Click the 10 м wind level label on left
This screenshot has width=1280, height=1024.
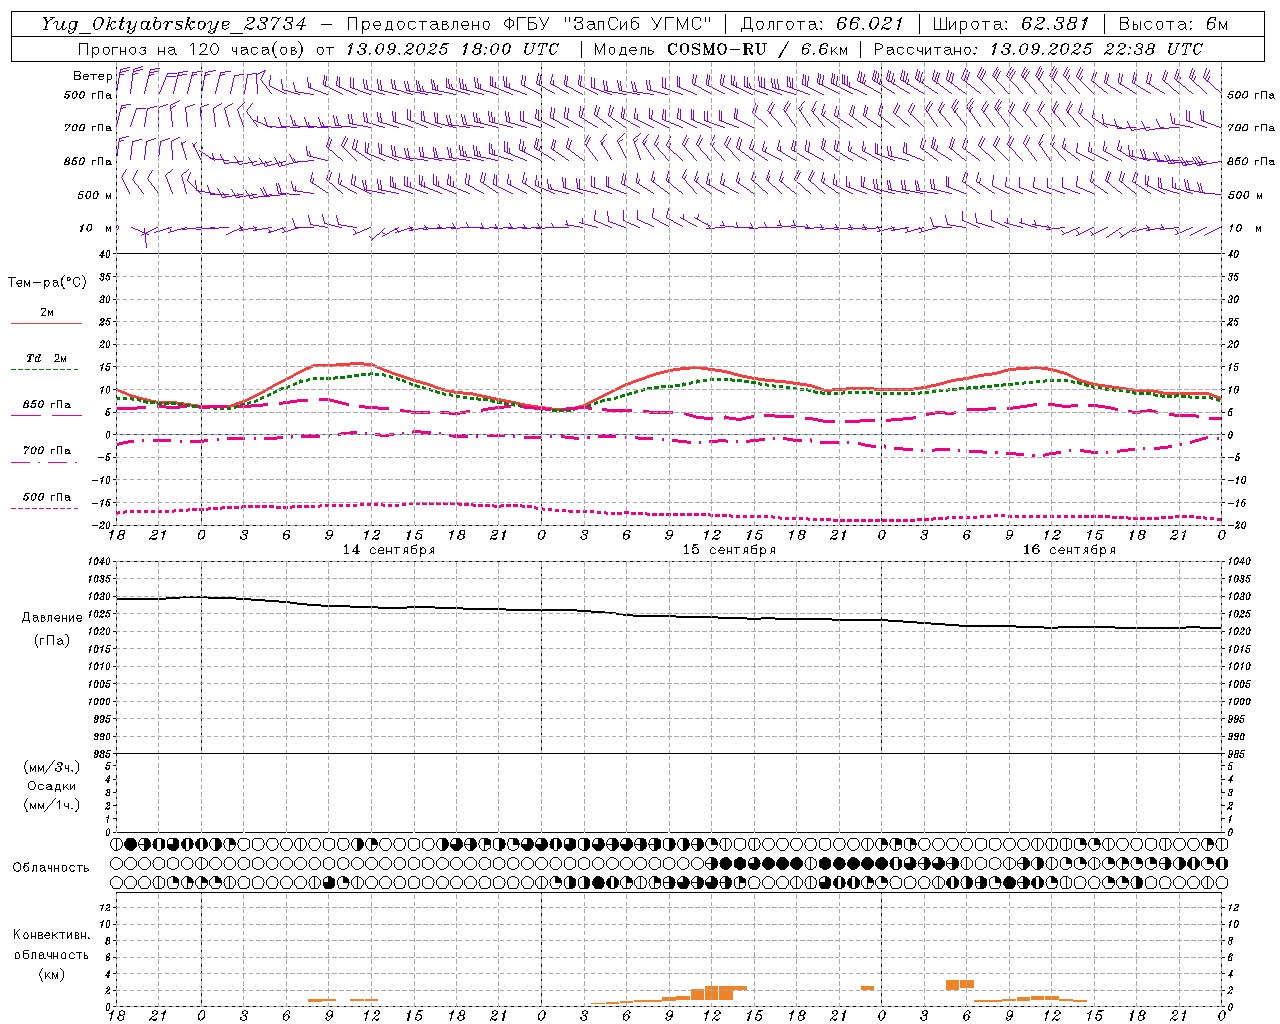click(96, 228)
